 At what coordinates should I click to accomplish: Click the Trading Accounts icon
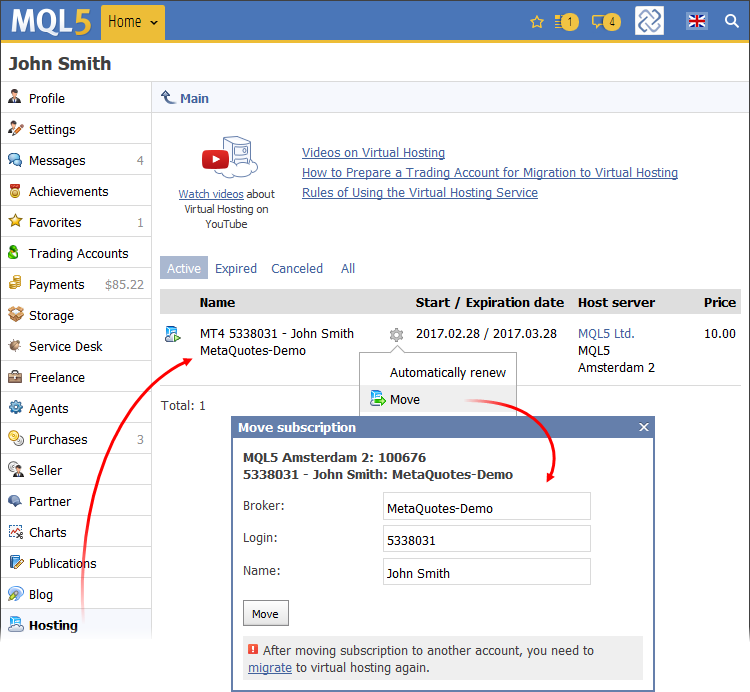pyautogui.click(x=13, y=252)
